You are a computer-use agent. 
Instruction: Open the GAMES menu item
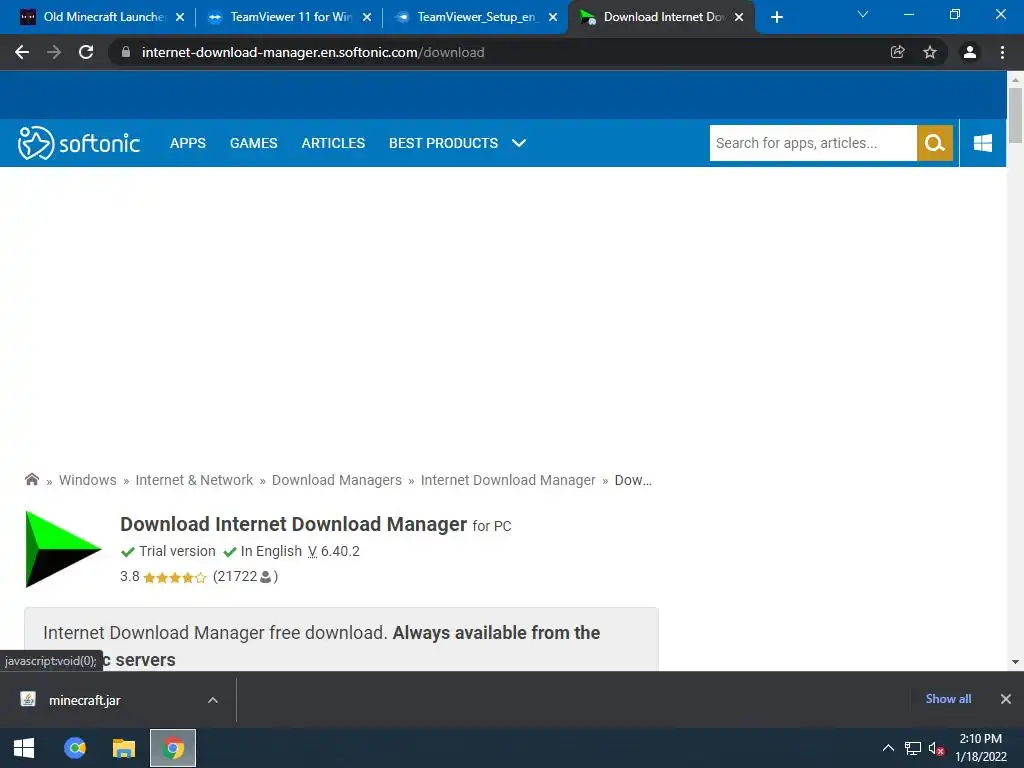253,143
